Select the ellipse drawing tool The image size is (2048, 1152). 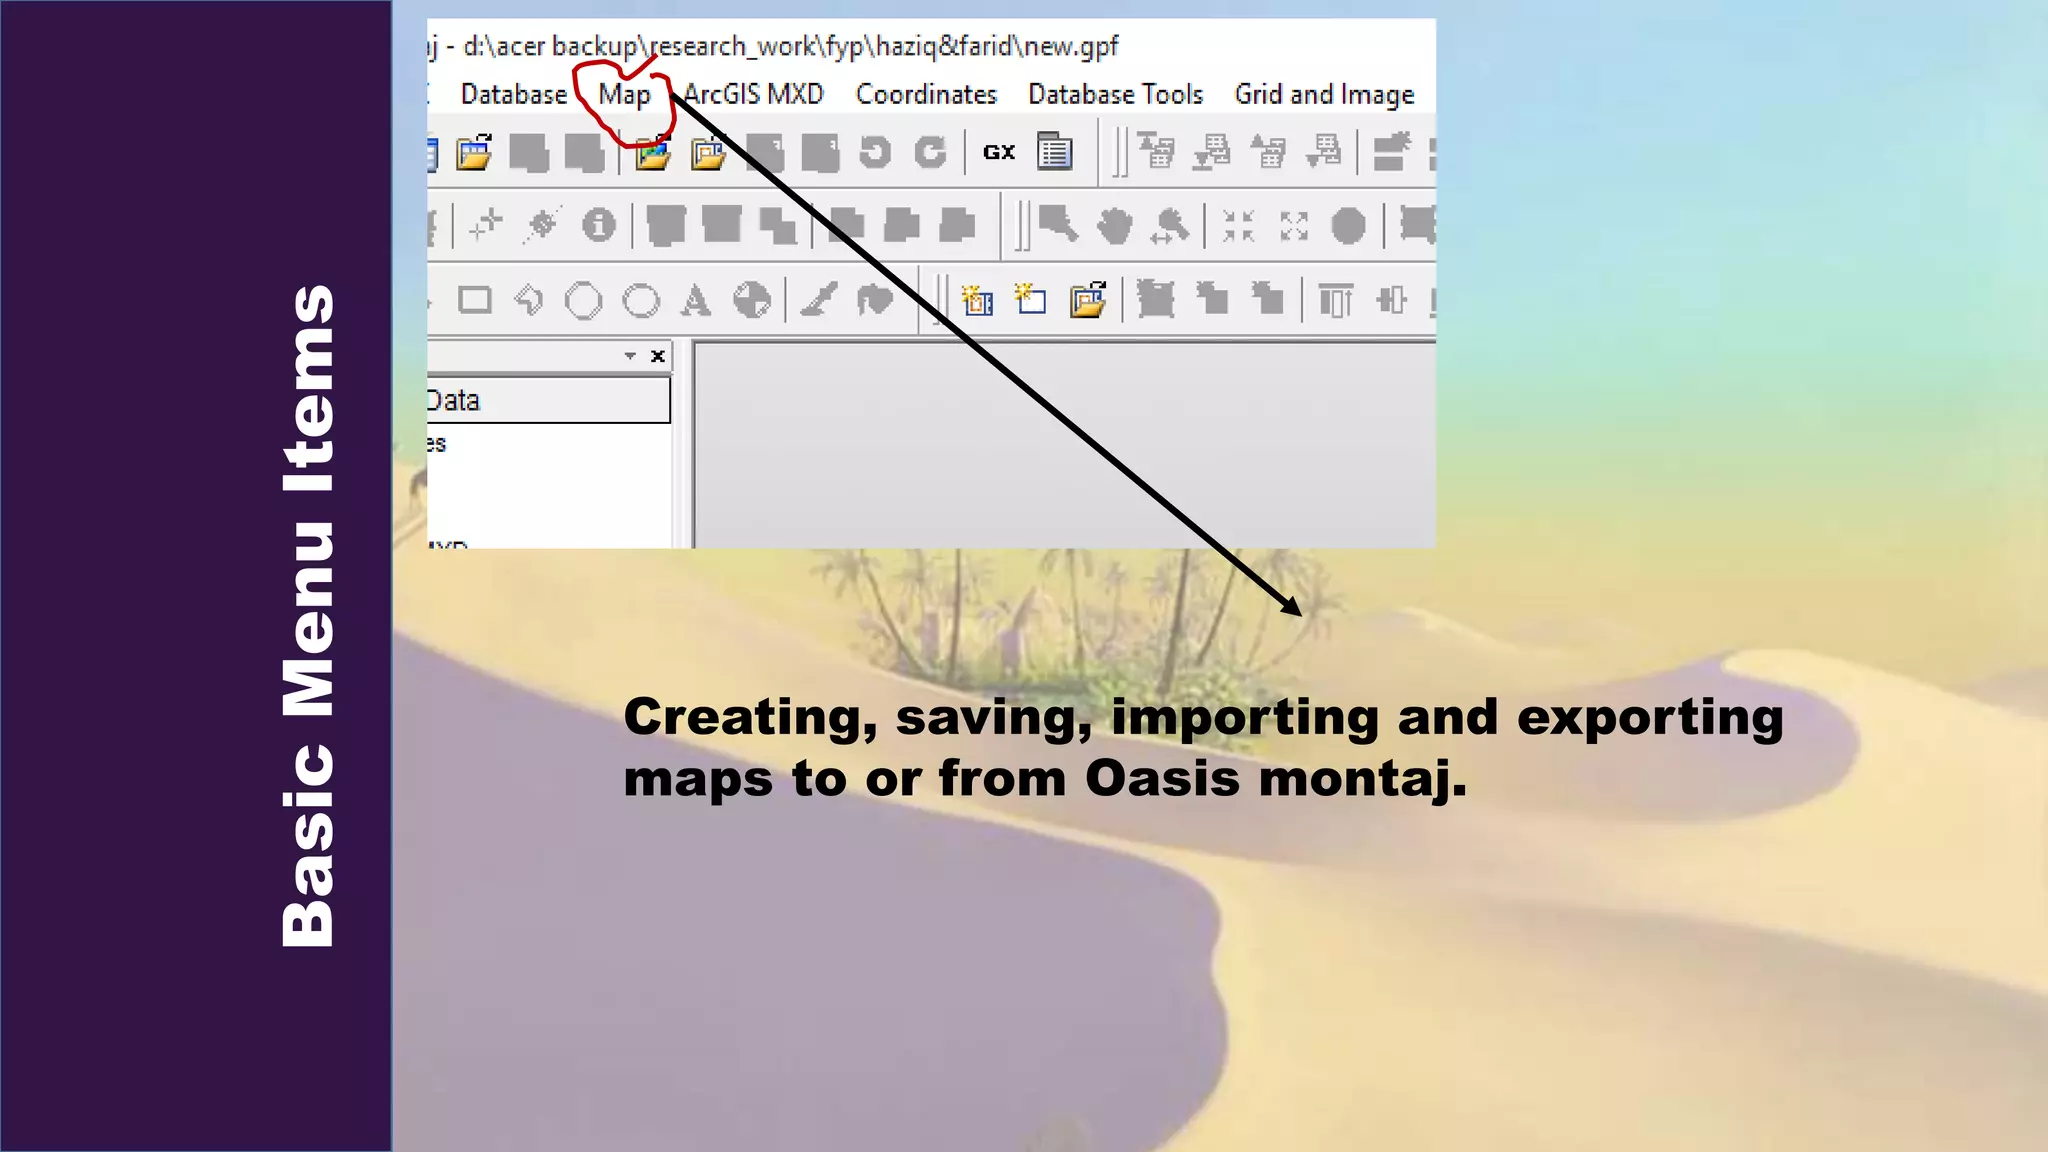641,300
